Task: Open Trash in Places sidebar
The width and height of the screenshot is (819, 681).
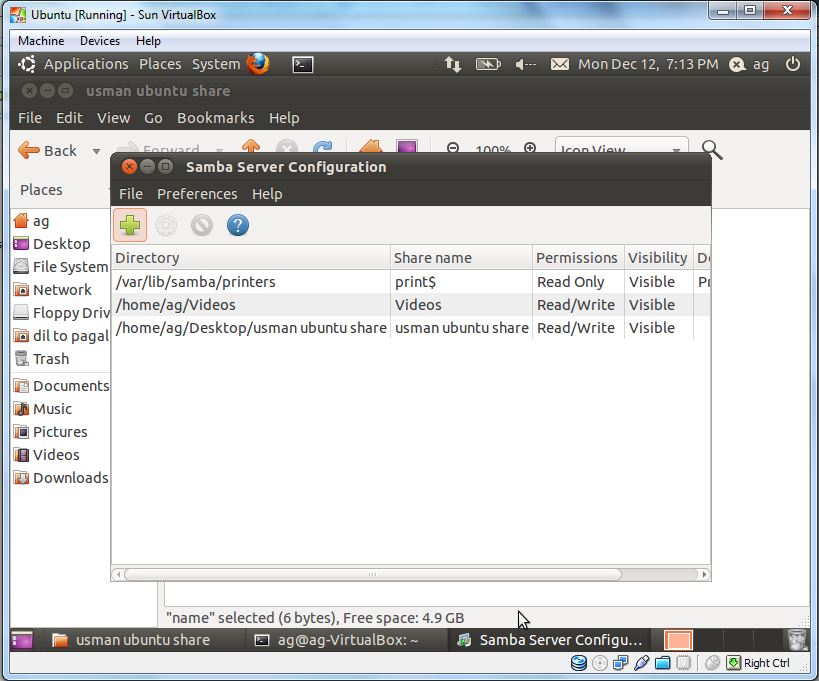Action: pyautogui.click(x=41, y=359)
